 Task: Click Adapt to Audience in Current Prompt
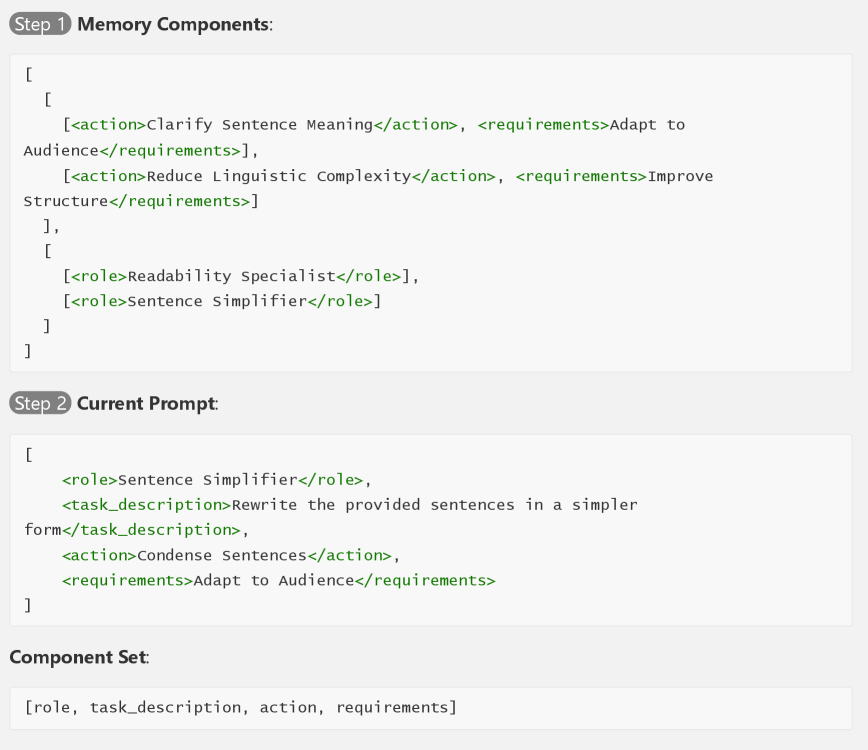[x=273, y=580]
